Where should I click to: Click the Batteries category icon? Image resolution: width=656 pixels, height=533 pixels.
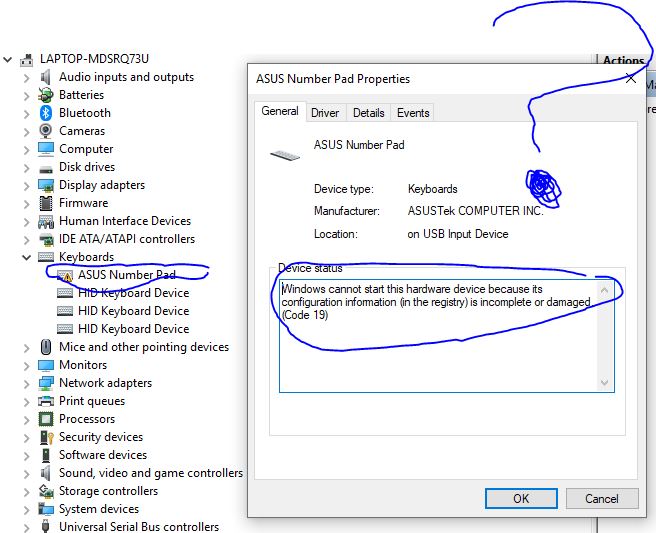pyautogui.click(x=46, y=95)
